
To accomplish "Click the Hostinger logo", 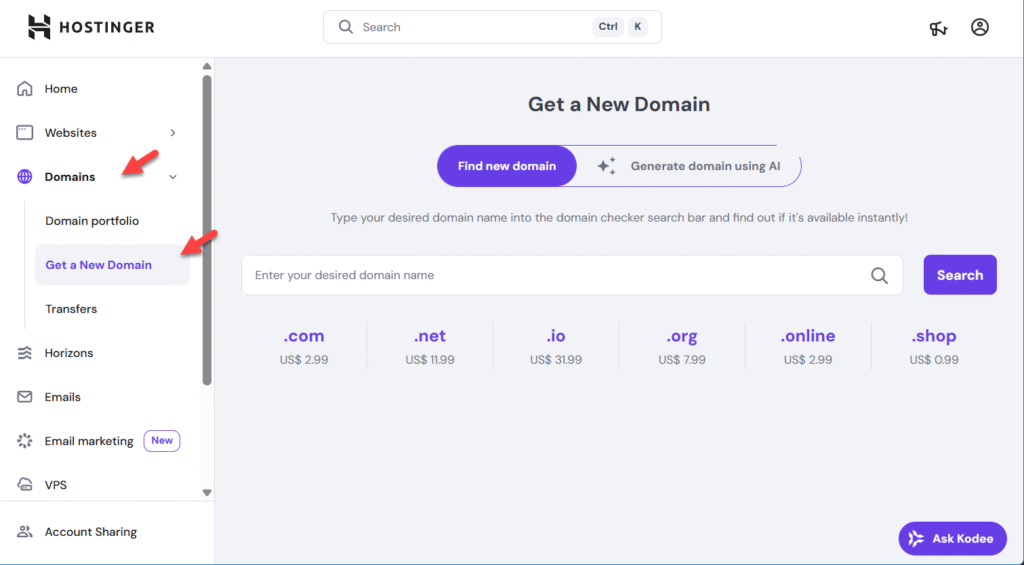I will pyautogui.click(x=91, y=27).
